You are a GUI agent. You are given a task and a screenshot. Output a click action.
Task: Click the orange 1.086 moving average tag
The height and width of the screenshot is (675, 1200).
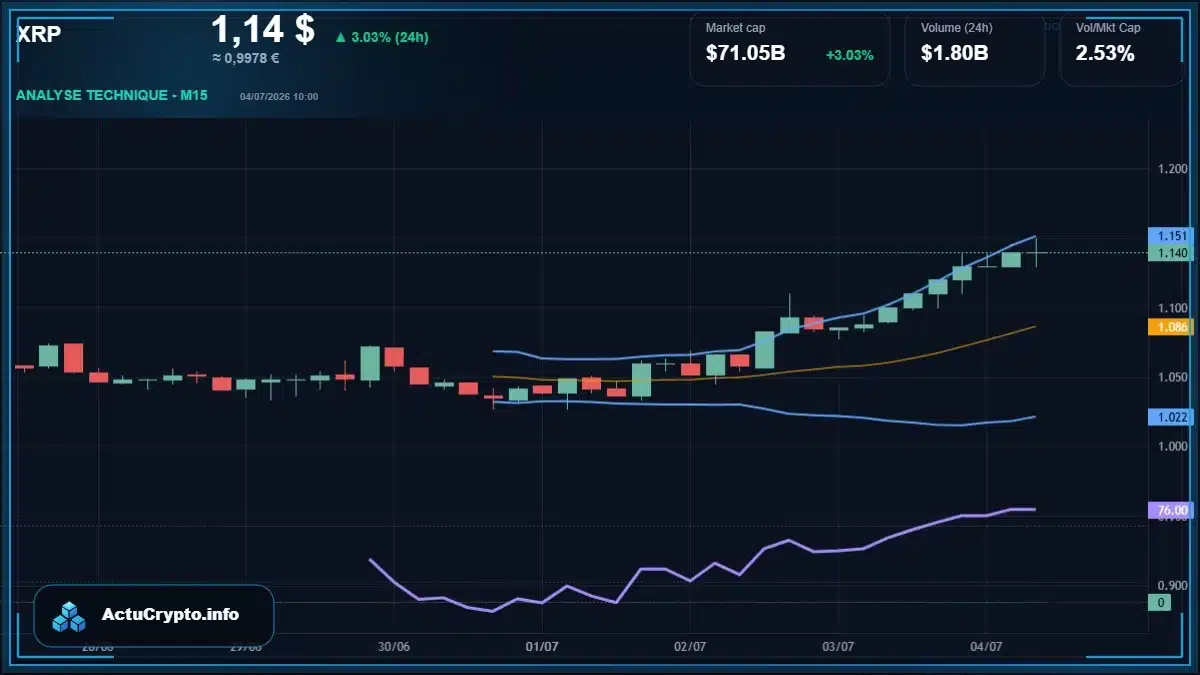click(1171, 327)
